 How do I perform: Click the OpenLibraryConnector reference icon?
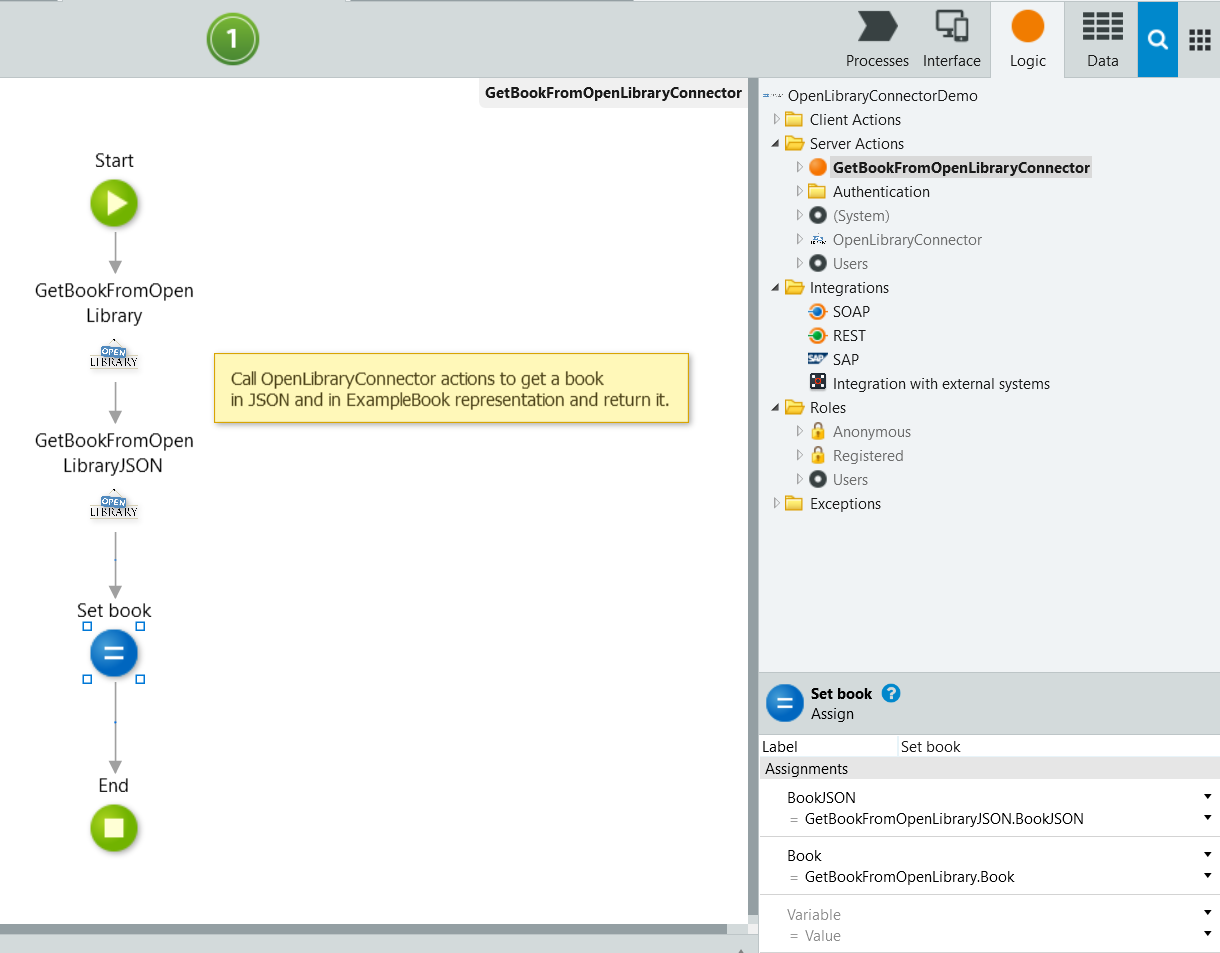(818, 239)
